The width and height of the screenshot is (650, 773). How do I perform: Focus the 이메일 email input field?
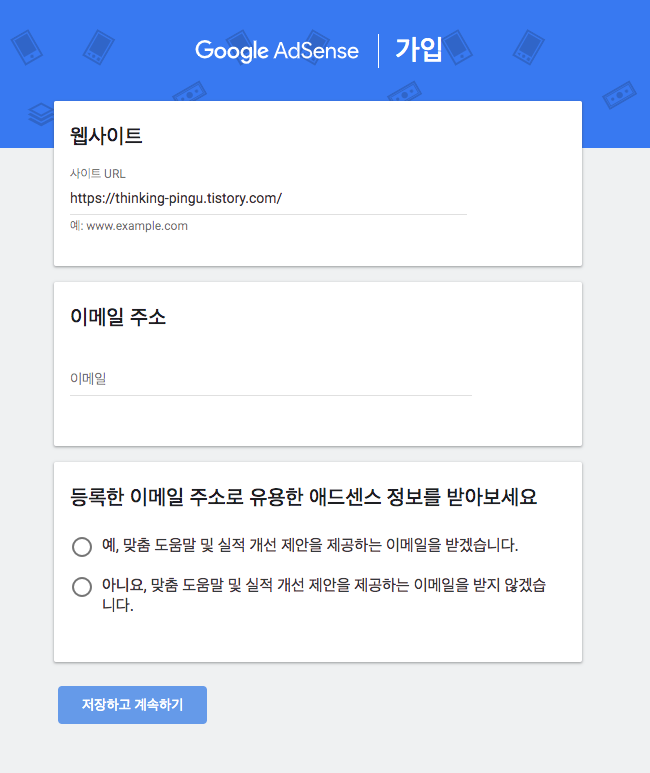click(271, 379)
